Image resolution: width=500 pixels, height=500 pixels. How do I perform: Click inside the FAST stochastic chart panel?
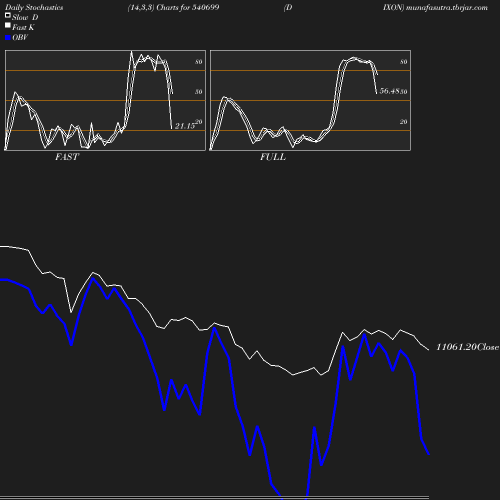[x=105, y=100]
